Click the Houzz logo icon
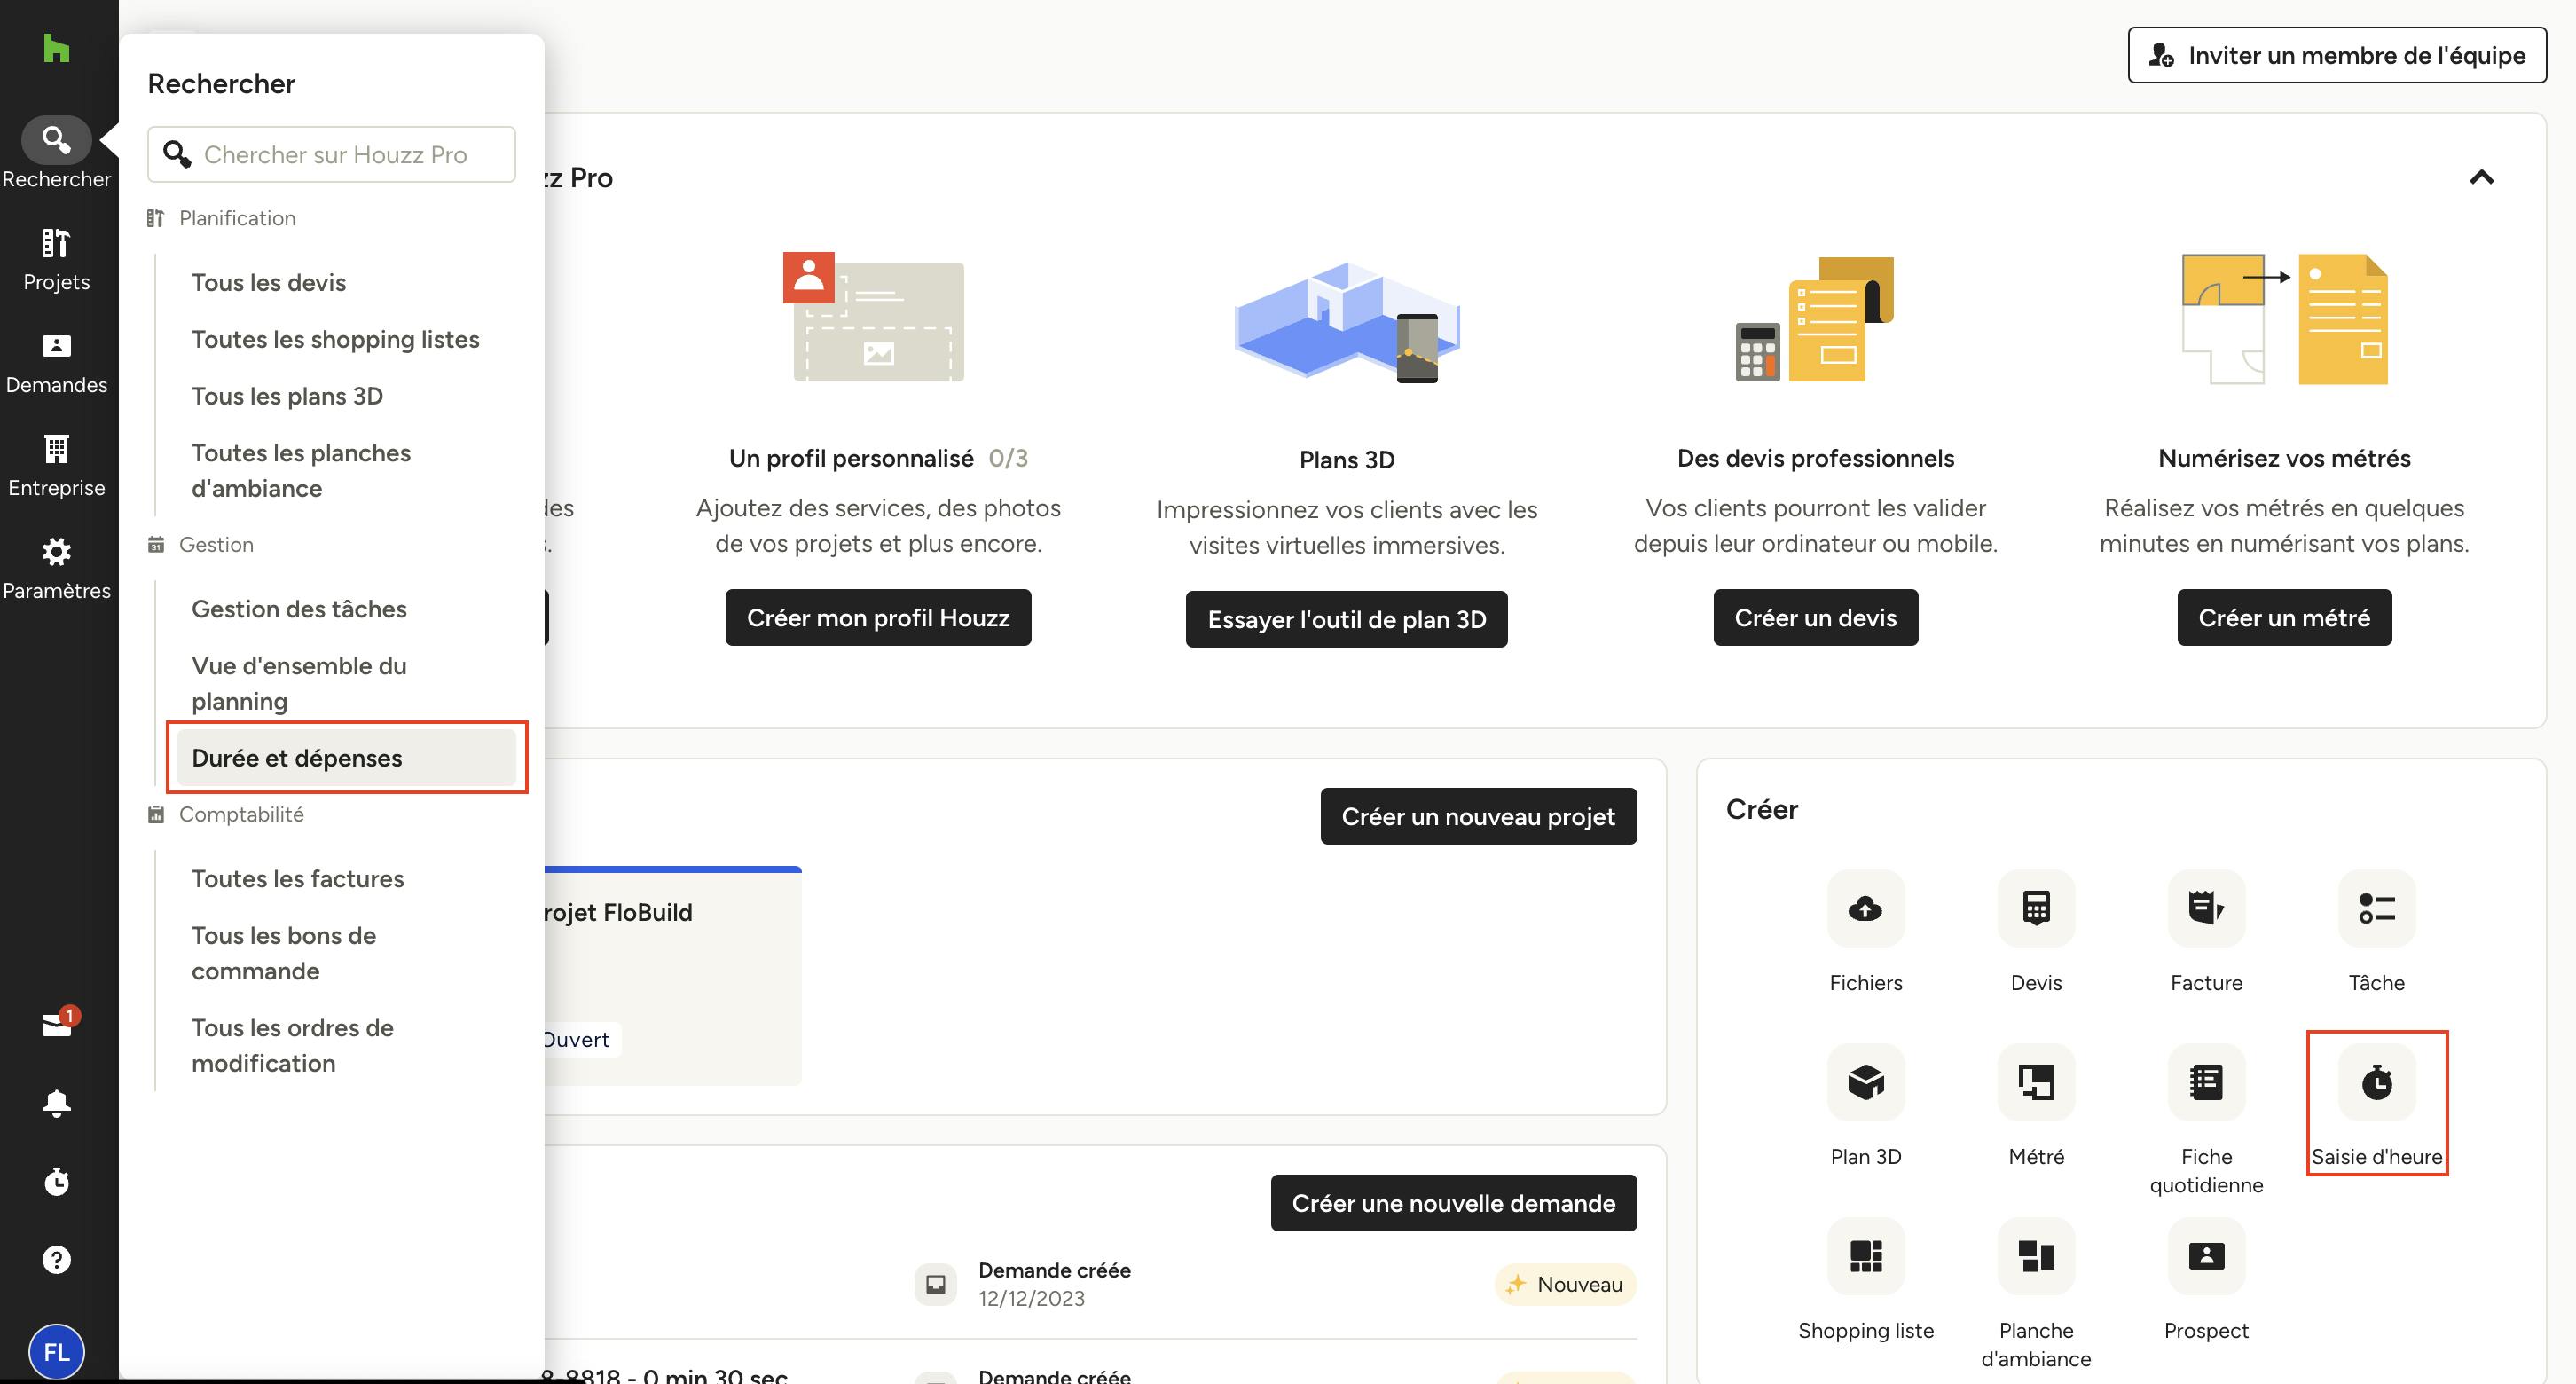The height and width of the screenshot is (1384, 2576). point(56,47)
